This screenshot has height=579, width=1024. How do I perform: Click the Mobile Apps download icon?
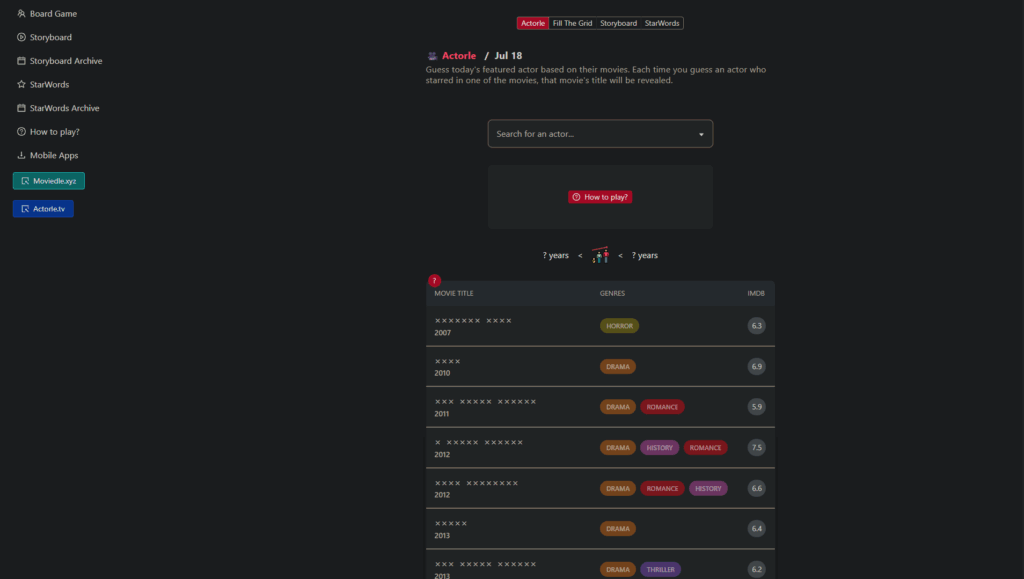point(21,155)
